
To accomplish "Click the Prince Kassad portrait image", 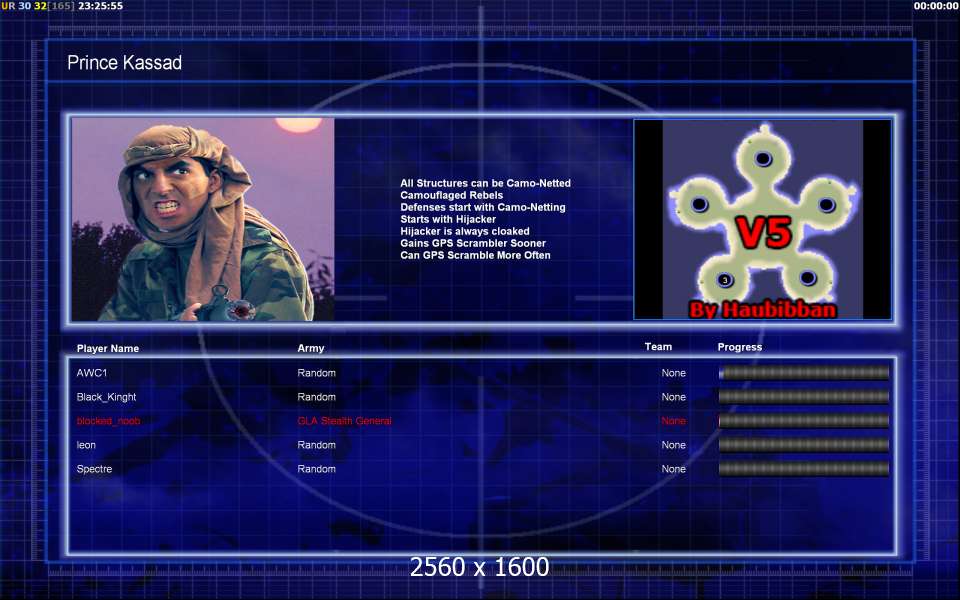I will [x=203, y=219].
